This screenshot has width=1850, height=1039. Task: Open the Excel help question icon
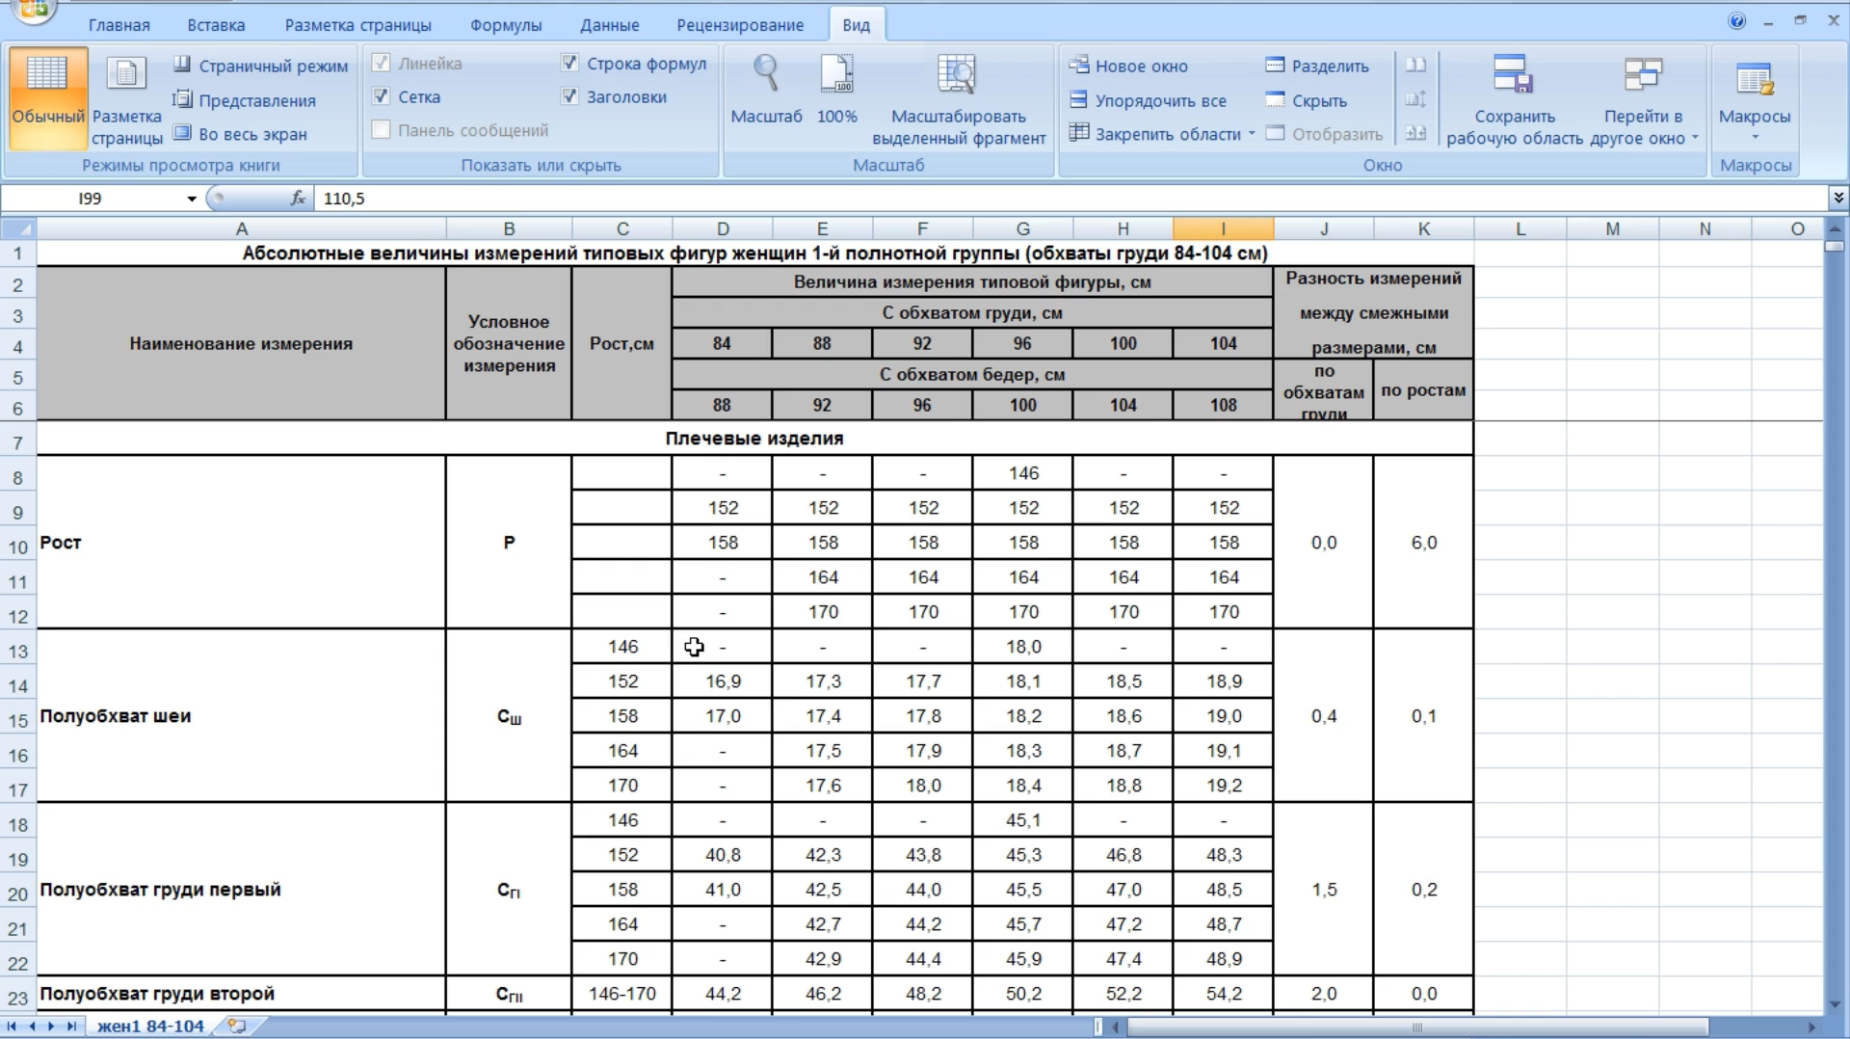click(x=1737, y=21)
